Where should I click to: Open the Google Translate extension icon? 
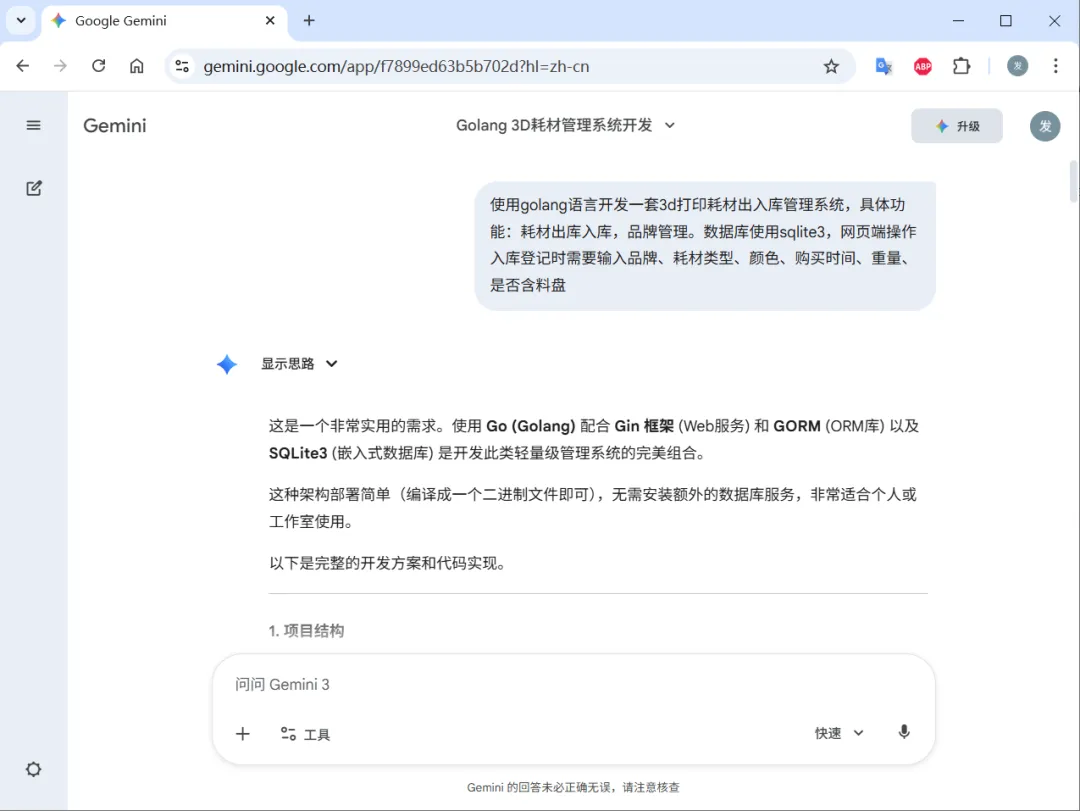point(884,66)
